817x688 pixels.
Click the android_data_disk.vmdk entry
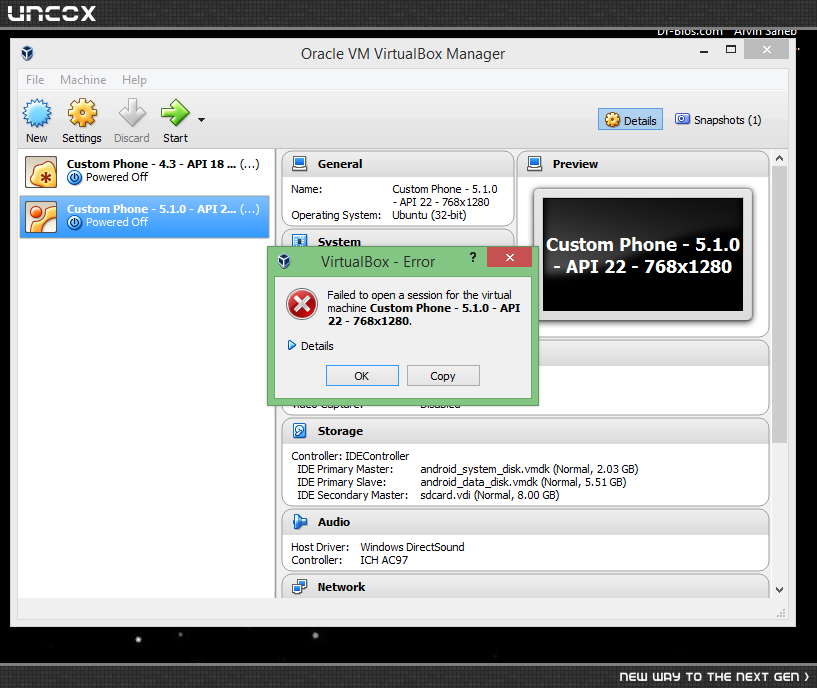[523, 482]
